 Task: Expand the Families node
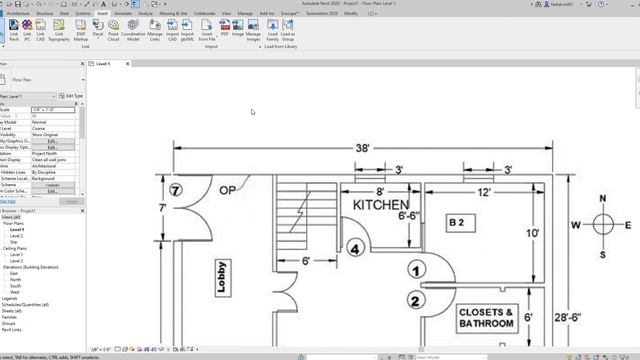point(9,317)
